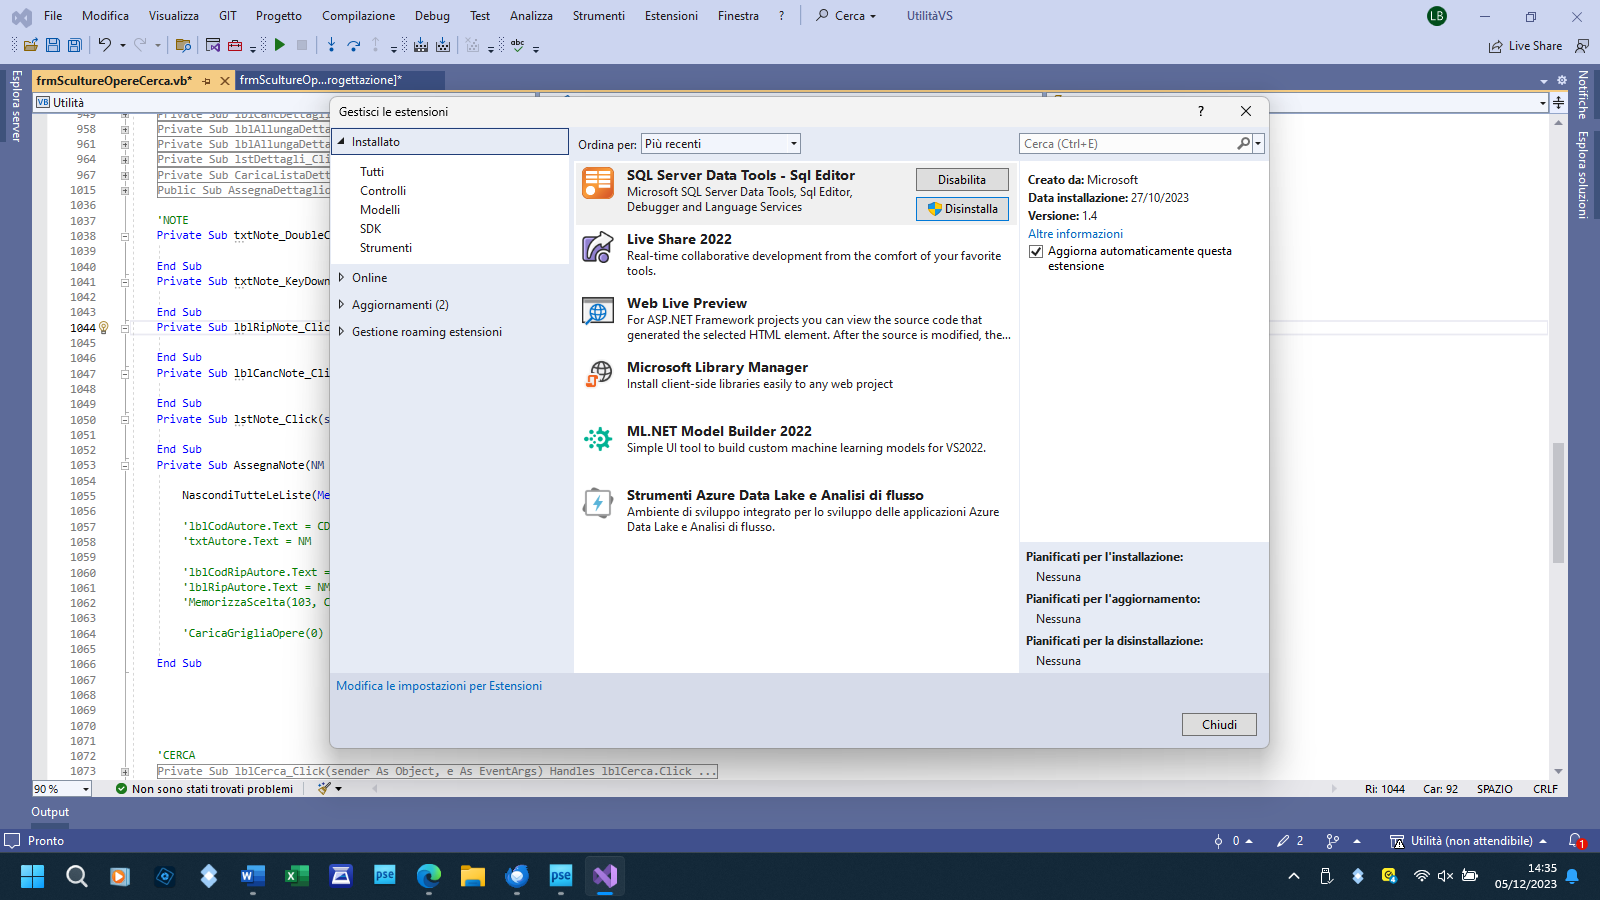Open Microsoft Edge from the taskbar
This screenshot has width=1600, height=900.
pyautogui.click(x=429, y=876)
